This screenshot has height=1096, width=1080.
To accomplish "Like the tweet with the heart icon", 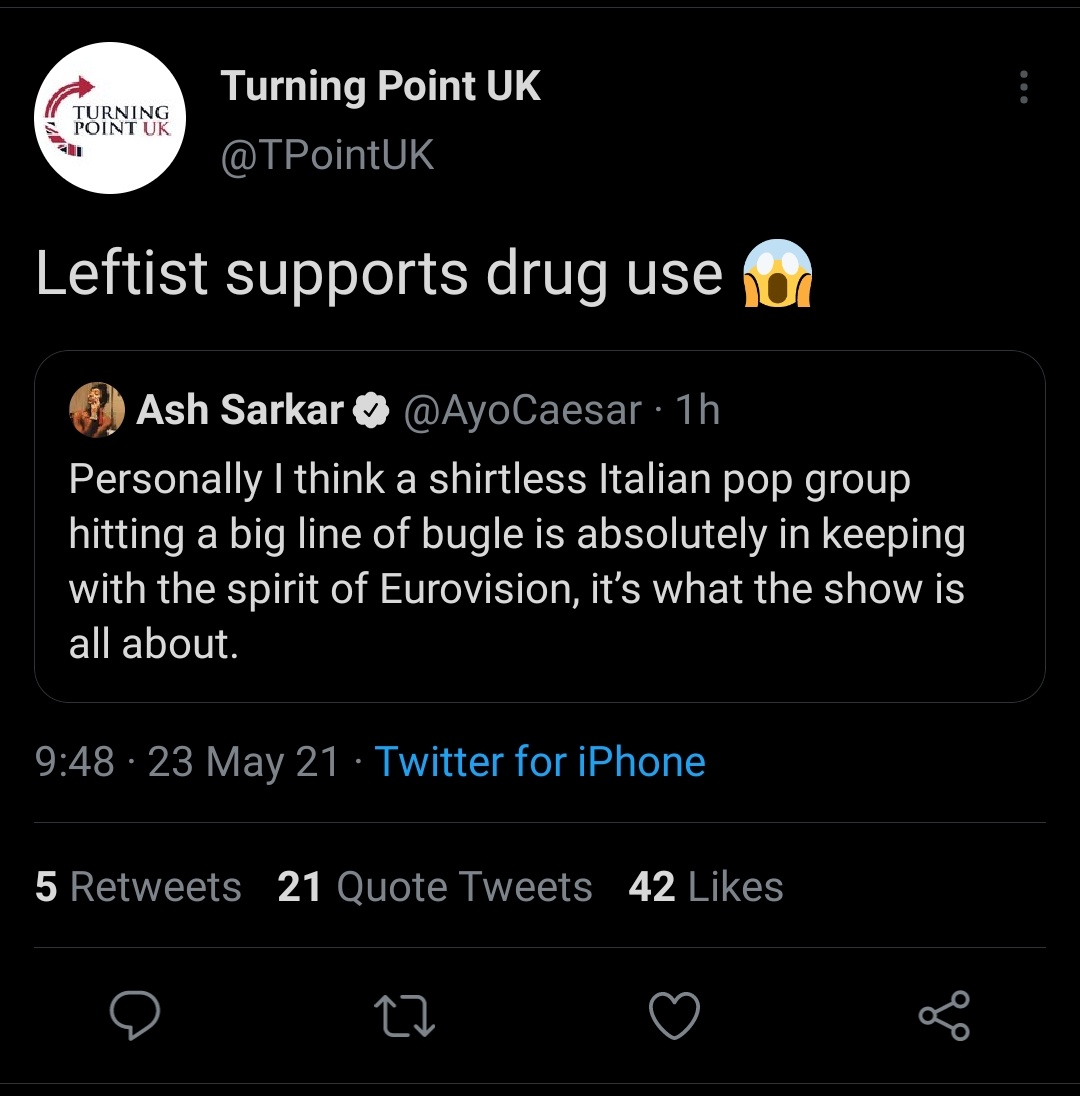I will coord(674,1016).
